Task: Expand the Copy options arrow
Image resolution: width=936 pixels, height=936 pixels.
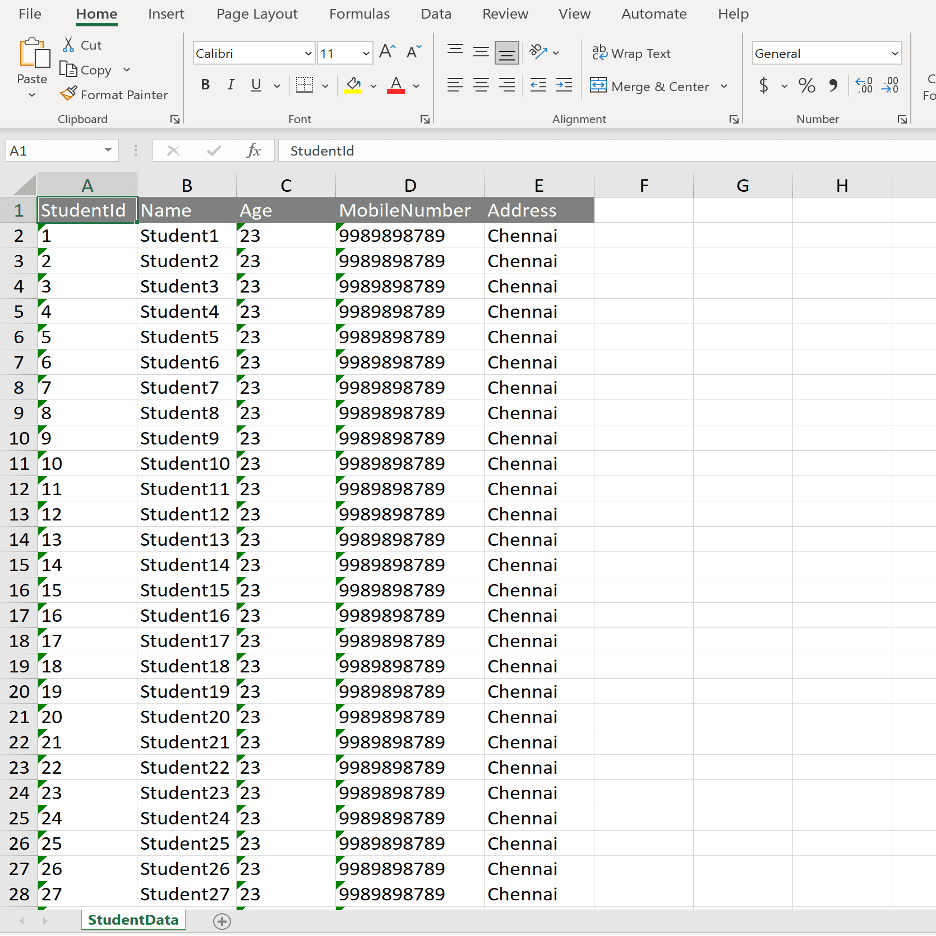Action: 127,70
